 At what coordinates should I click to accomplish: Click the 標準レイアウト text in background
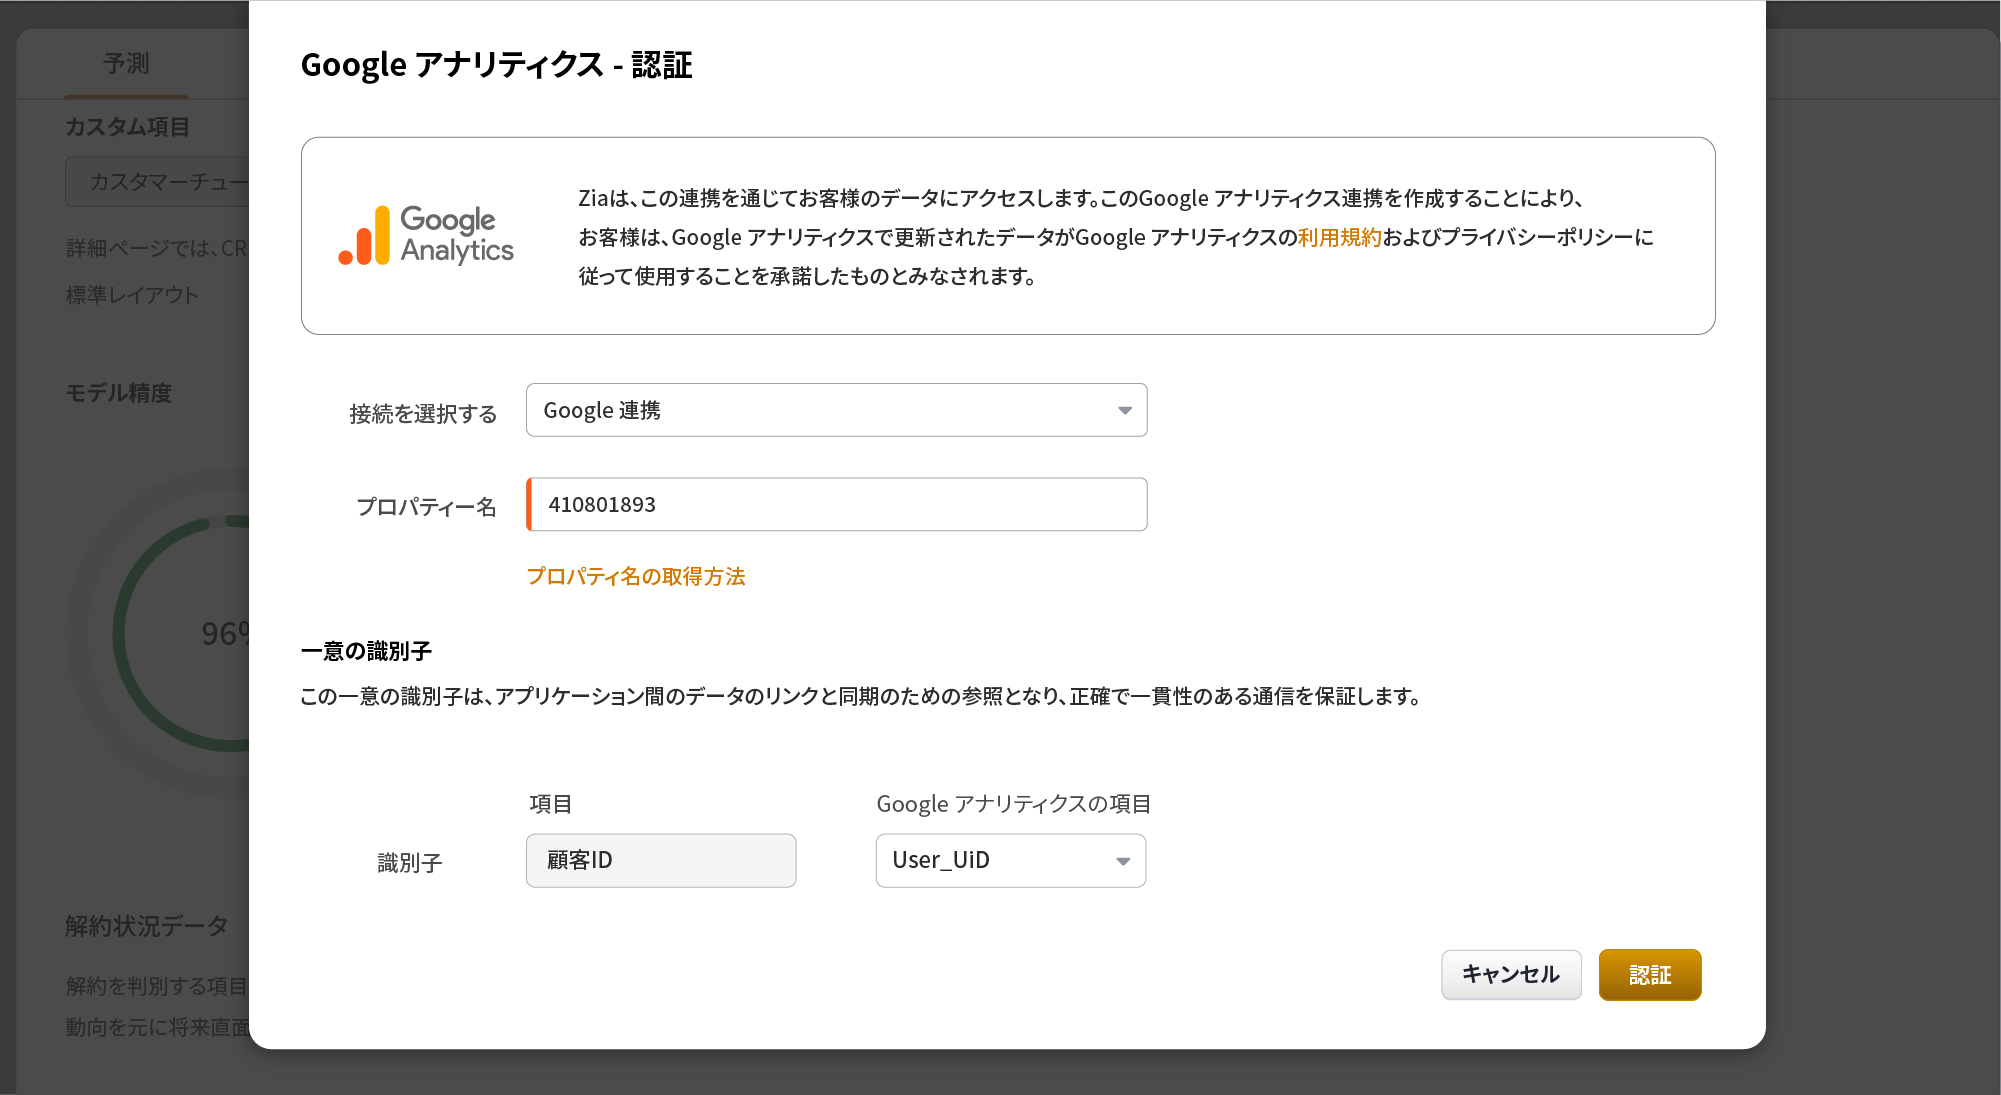click(133, 295)
